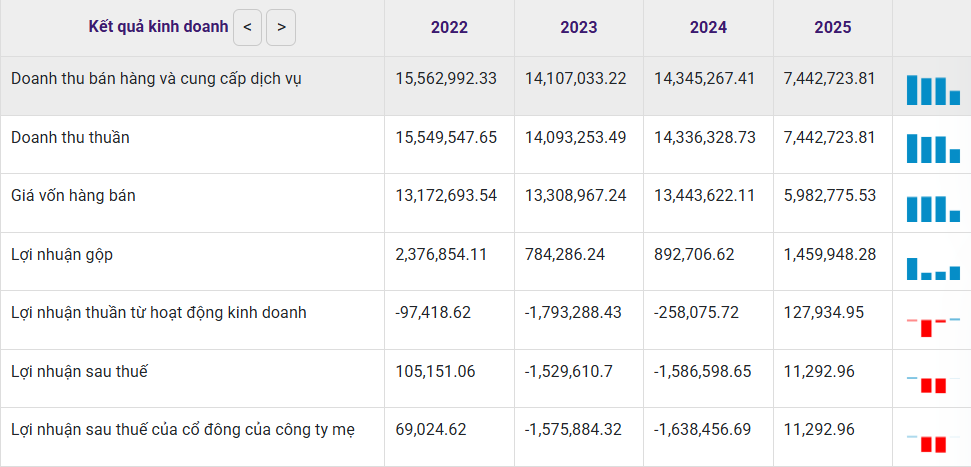Click the Lợi nhuận gộp row label
This screenshot has height=467, width=971.
click(x=62, y=255)
